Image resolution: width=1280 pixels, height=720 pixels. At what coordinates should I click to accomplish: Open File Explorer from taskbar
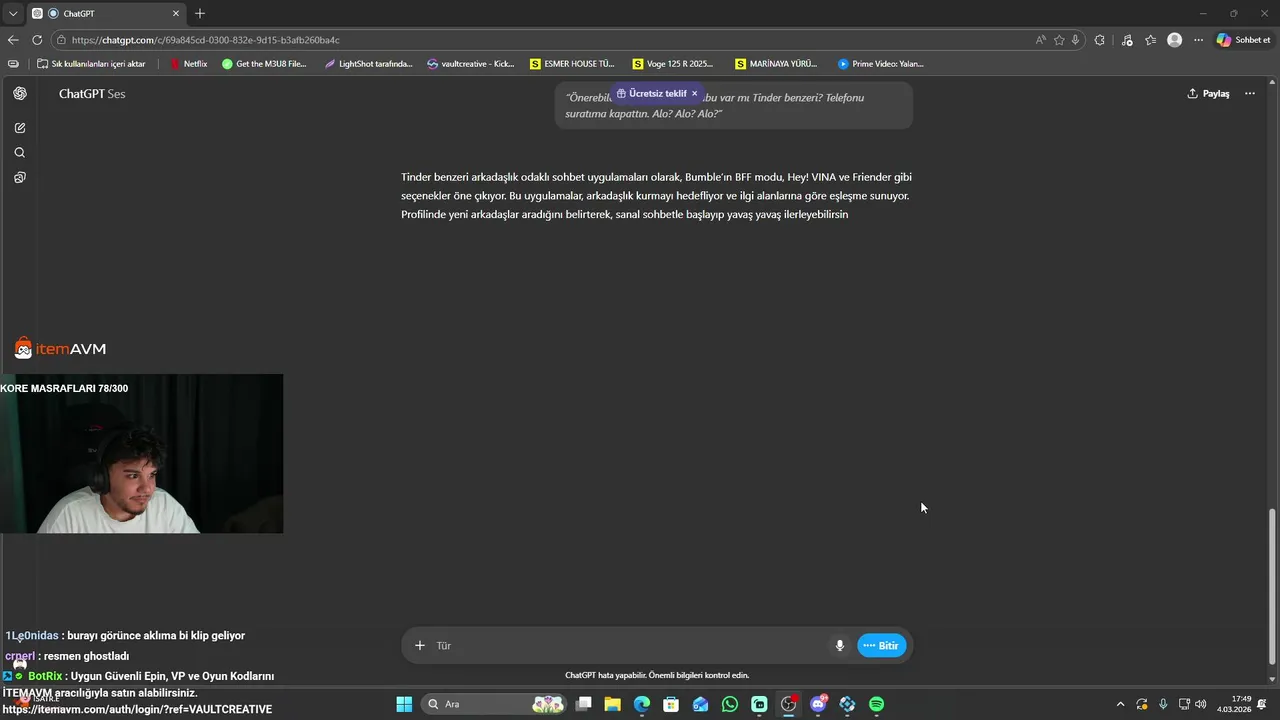(613, 704)
